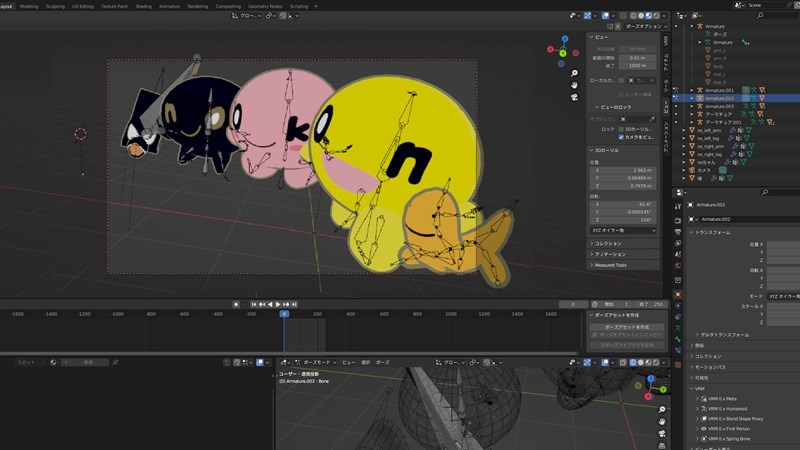Image resolution: width=800 pixels, height=450 pixels.
Task: Uncheck the カメラをビューに checkbox
Action: coord(621,137)
